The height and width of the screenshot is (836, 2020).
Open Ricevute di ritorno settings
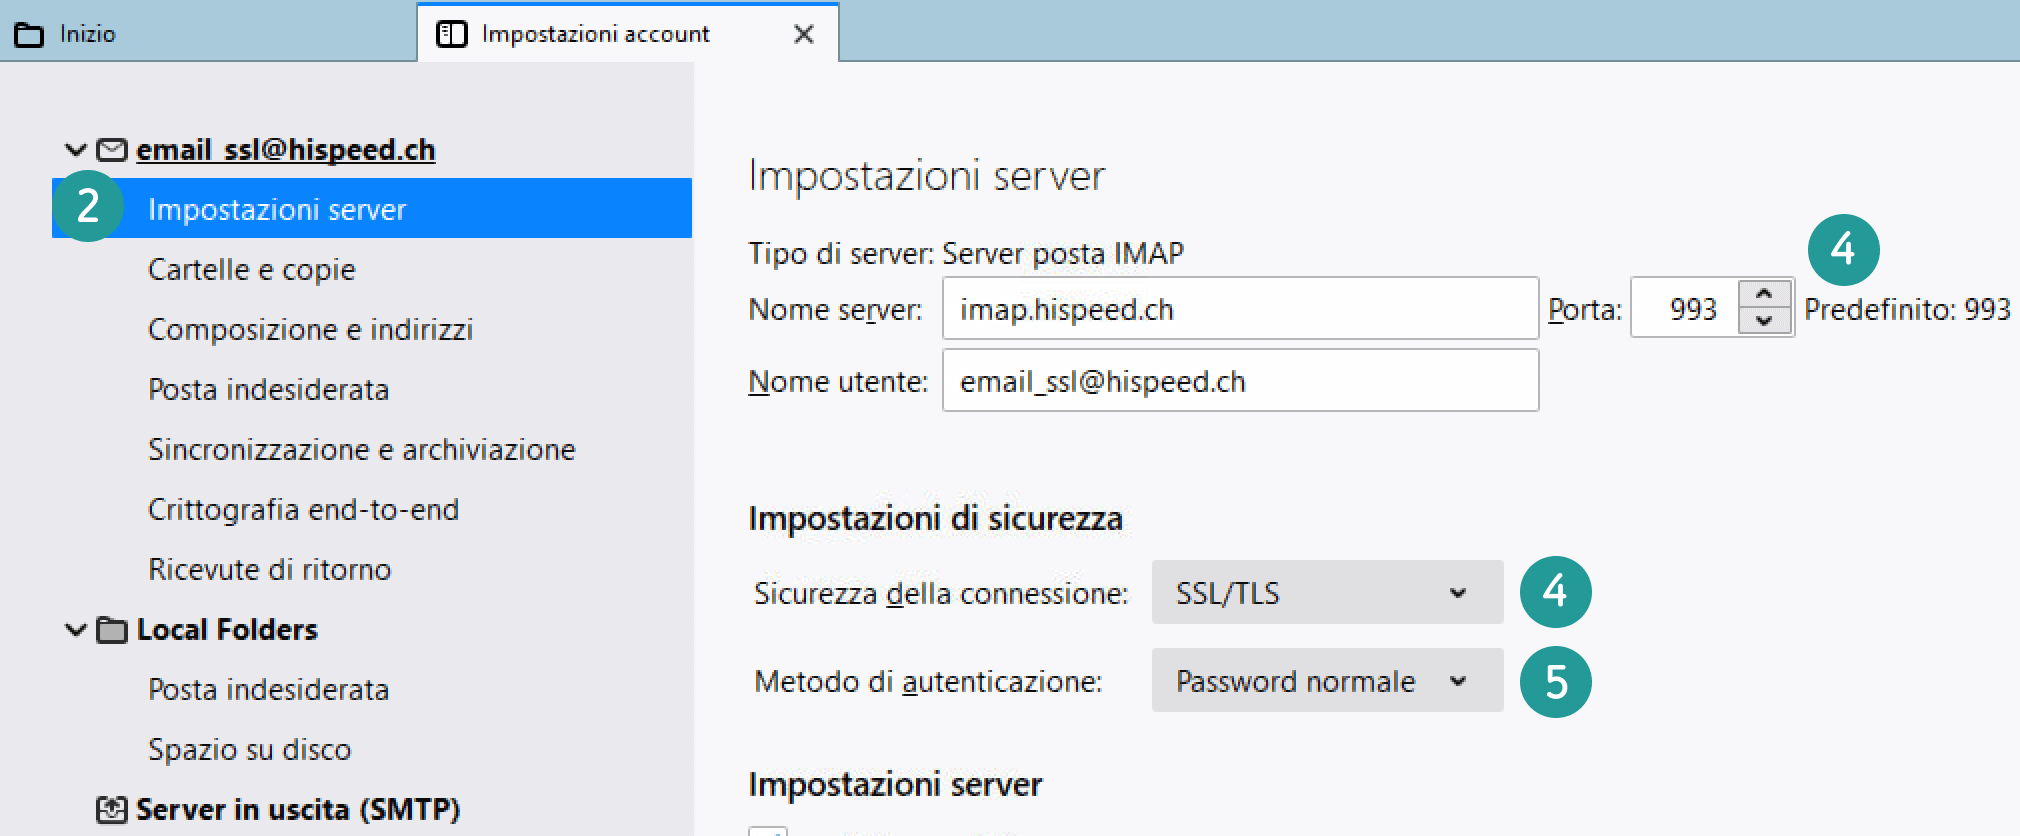click(270, 569)
